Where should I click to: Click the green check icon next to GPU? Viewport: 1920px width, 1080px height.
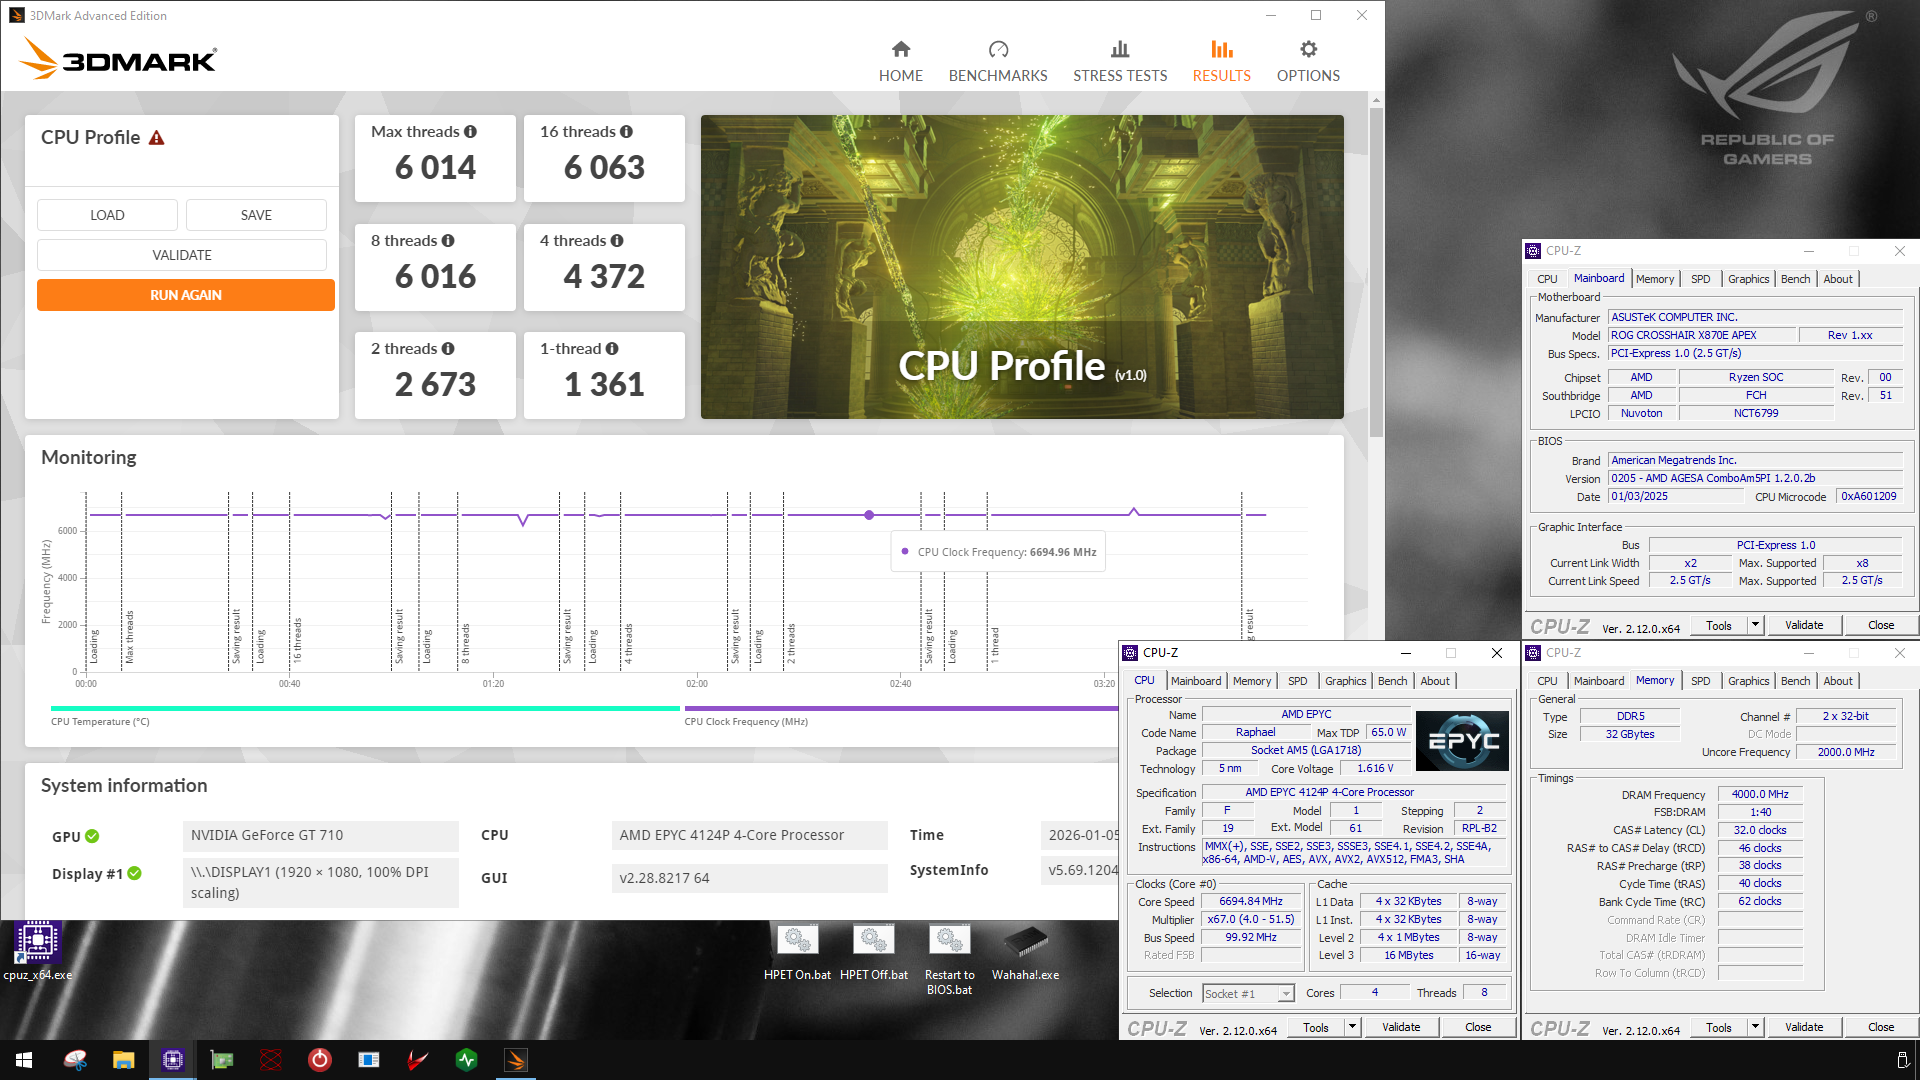(92, 836)
